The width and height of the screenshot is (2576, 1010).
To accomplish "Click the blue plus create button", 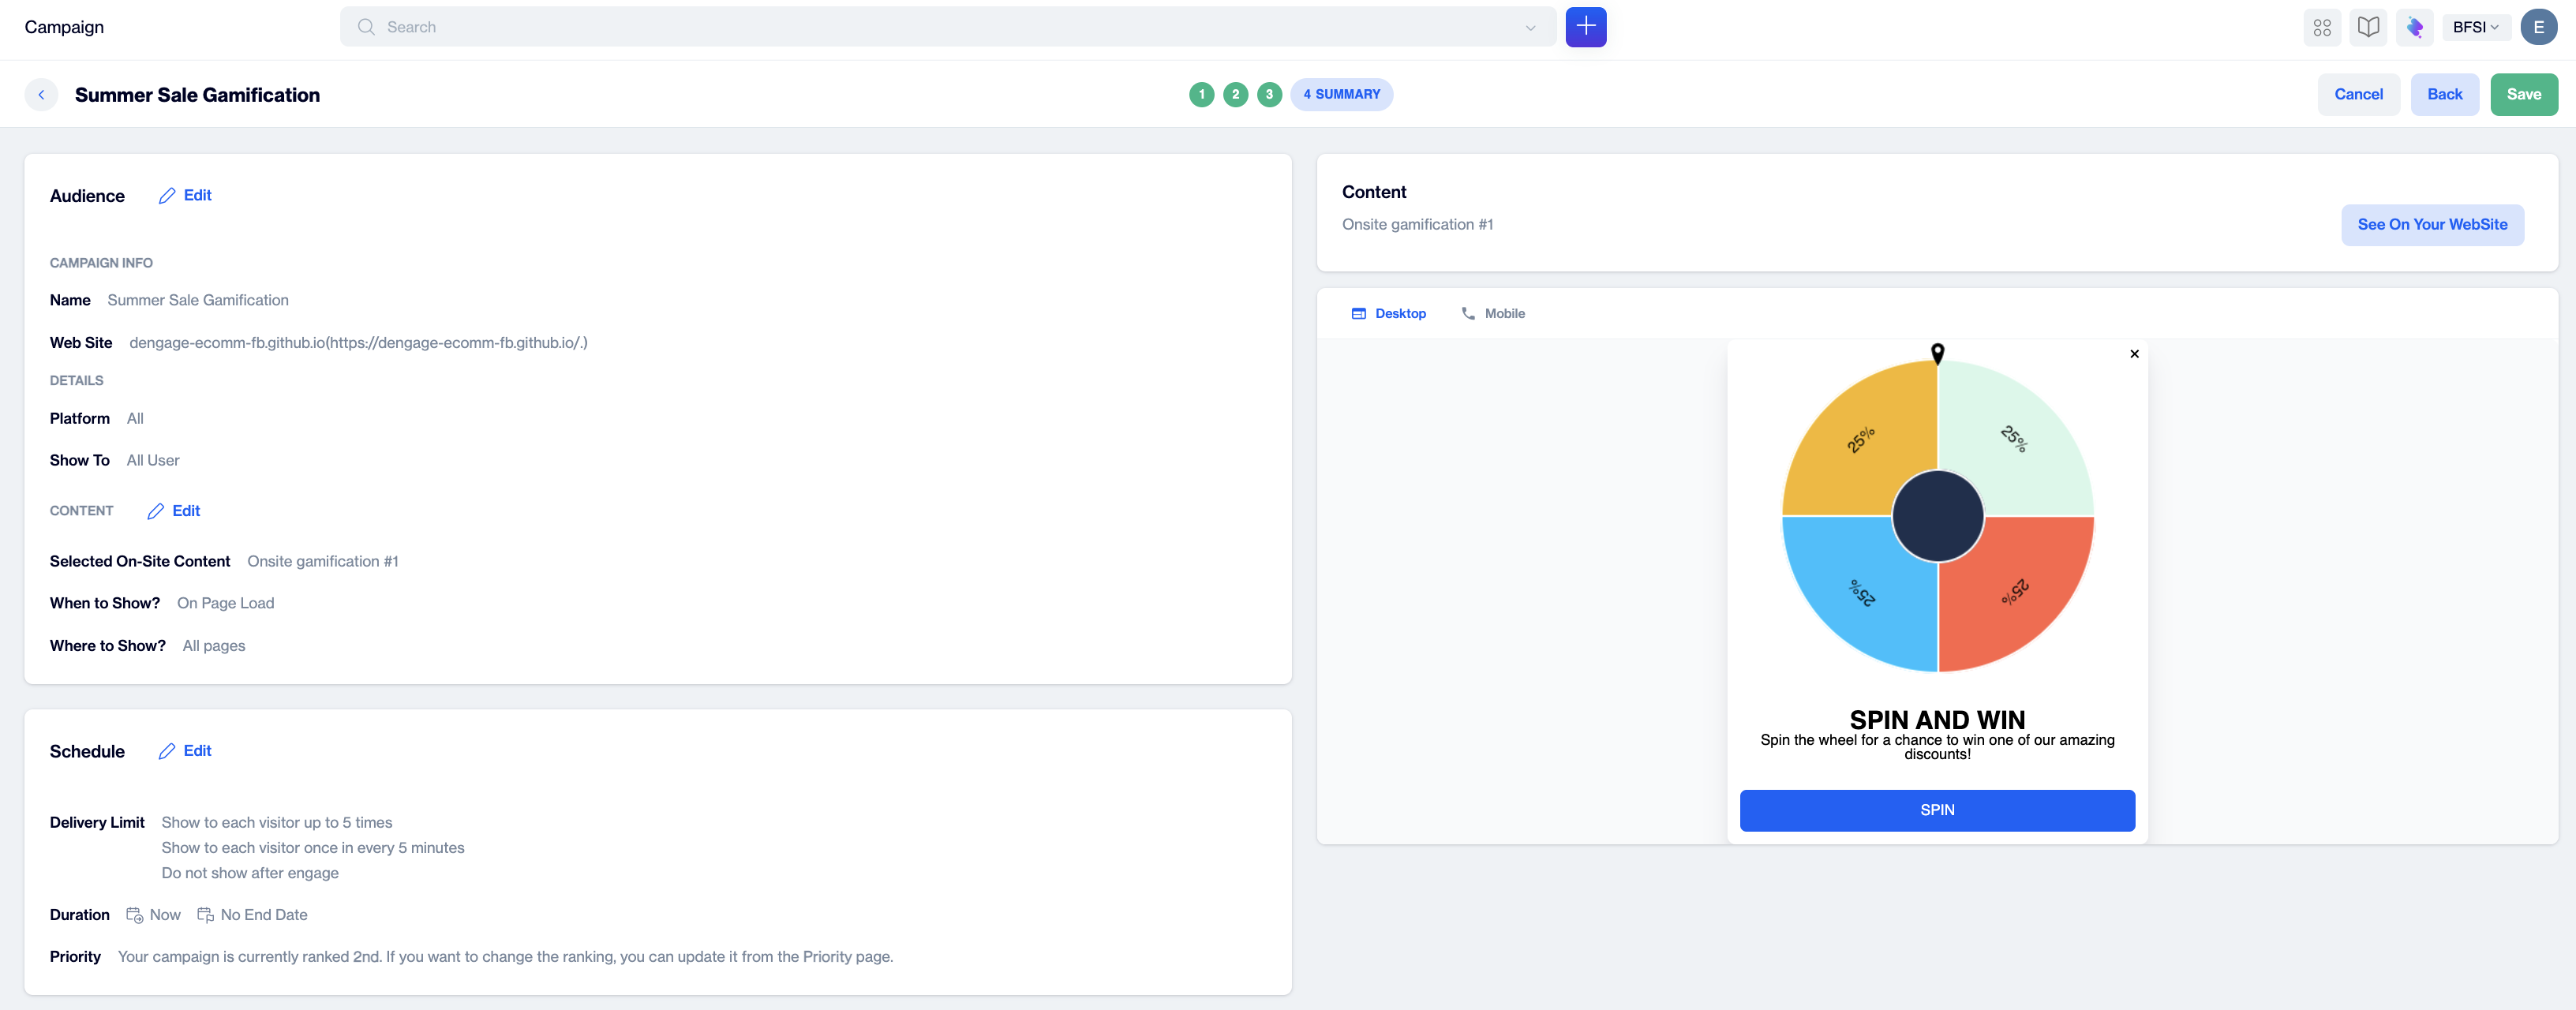I will coord(1585,27).
